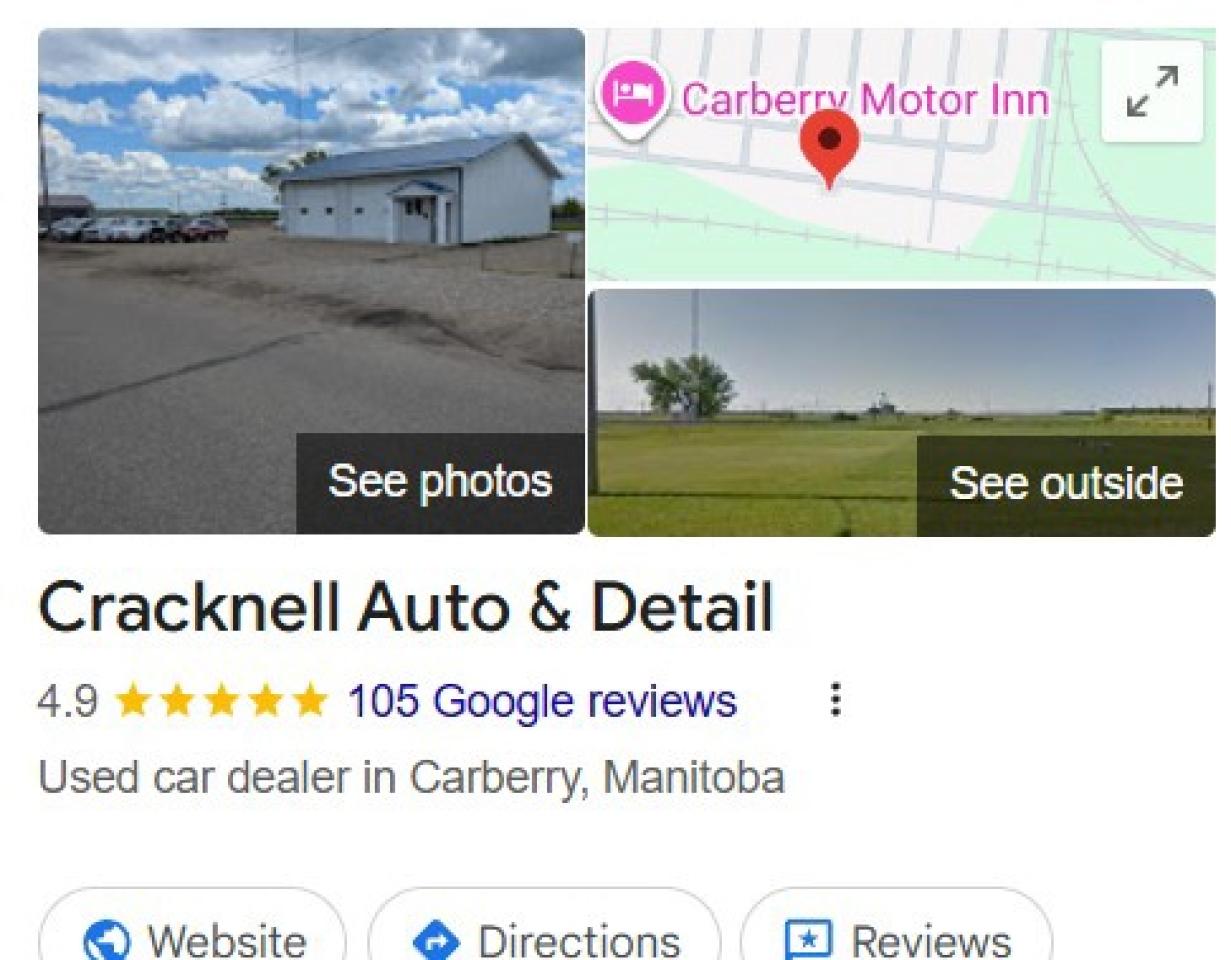Click the Cracknell Auto & Detail business title
The image size is (1231, 960).
pos(405,608)
